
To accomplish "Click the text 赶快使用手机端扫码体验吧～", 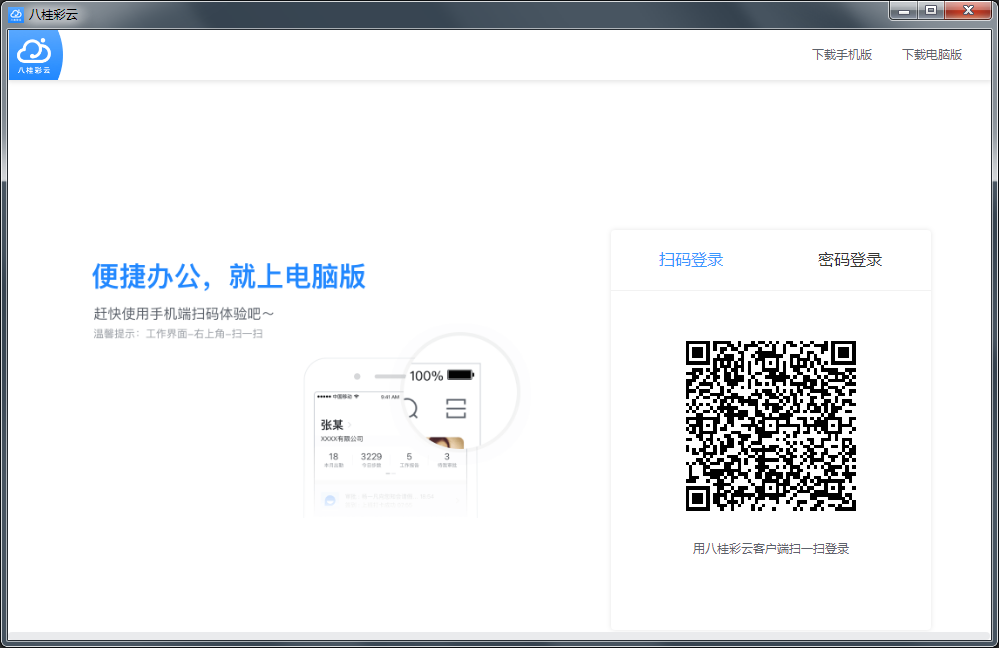I will [x=183, y=313].
